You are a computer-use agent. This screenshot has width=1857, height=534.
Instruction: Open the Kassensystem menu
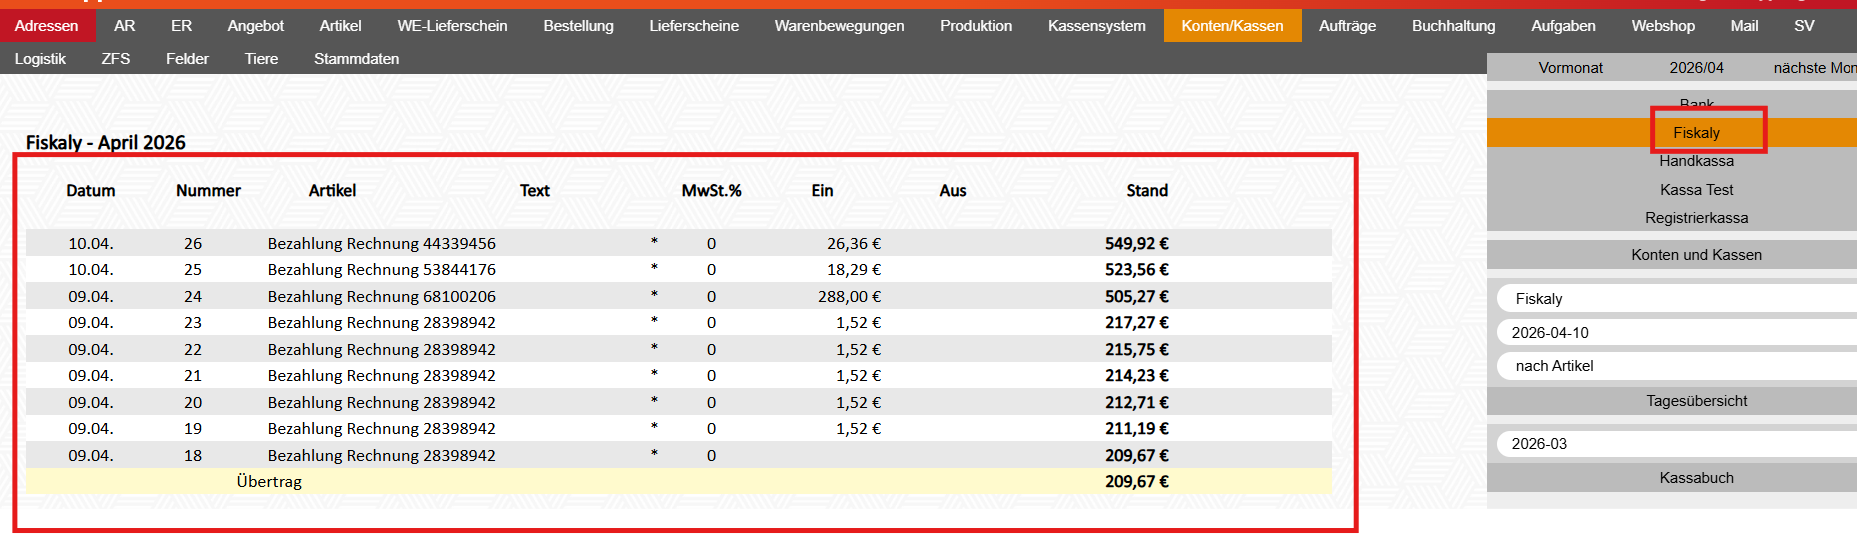[1096, 26]
